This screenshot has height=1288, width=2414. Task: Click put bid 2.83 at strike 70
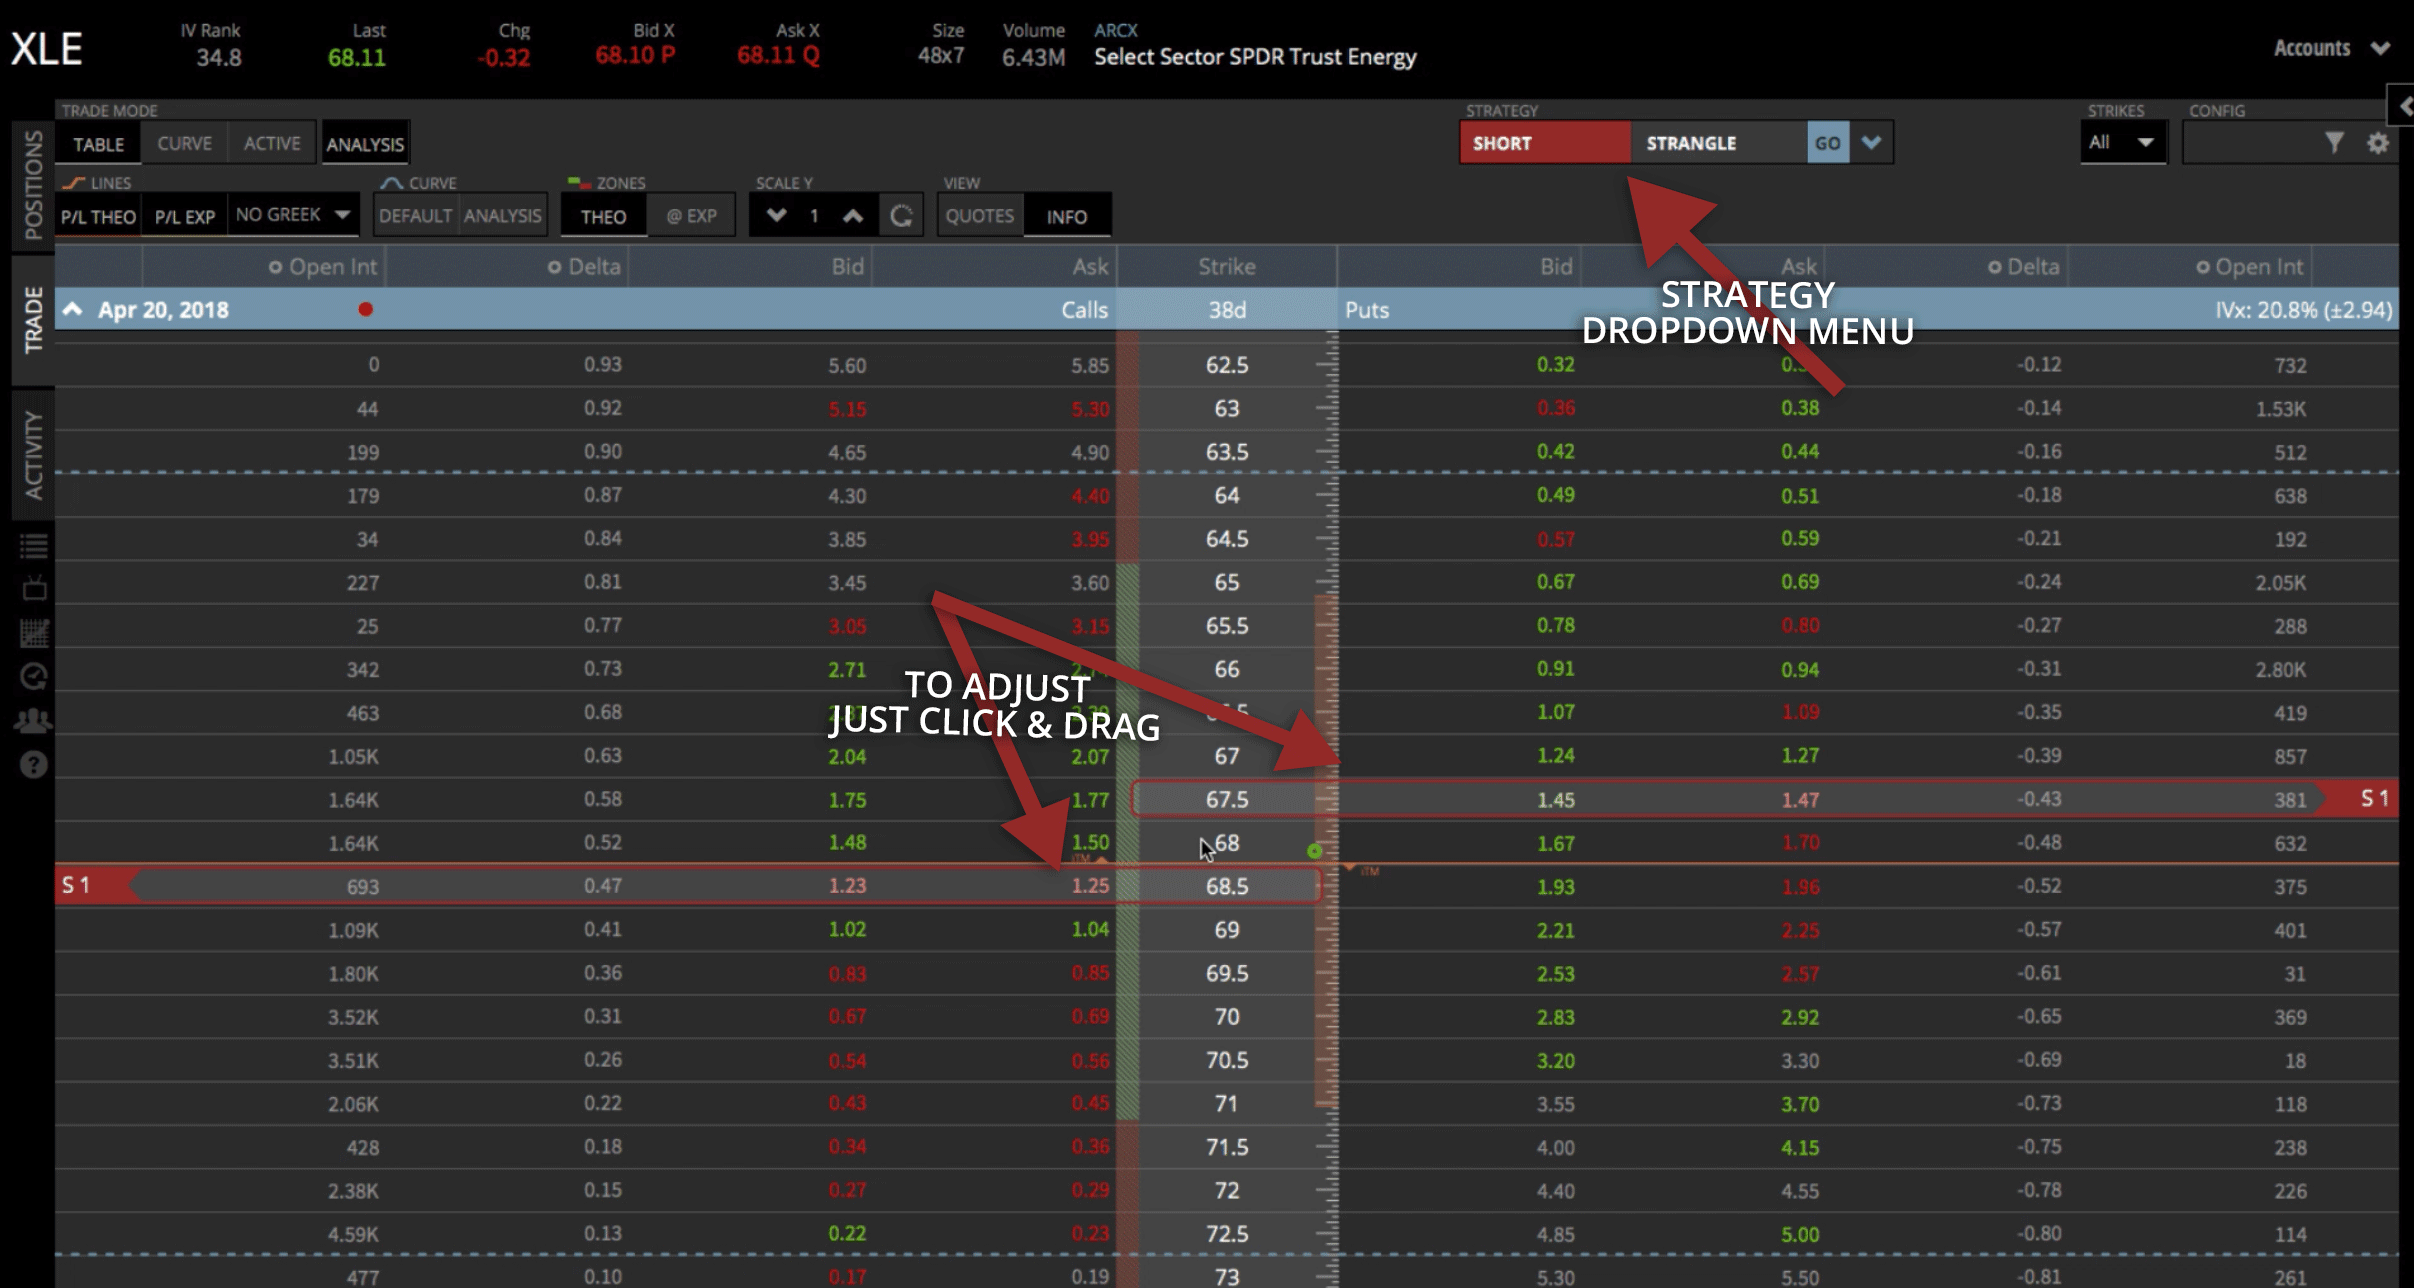[x=1556, y=1016]
